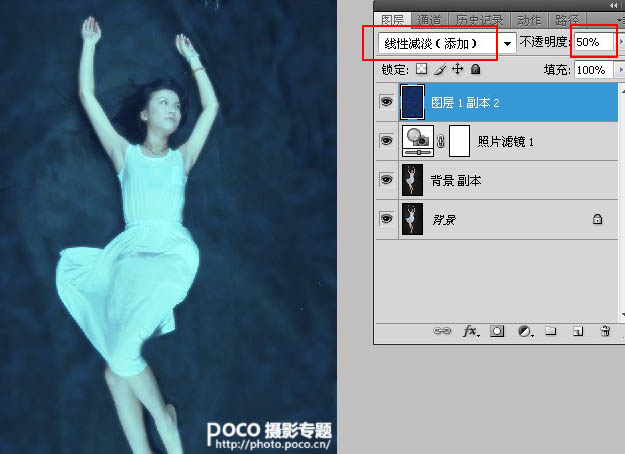Image resolution: width=625 pixels, height=454 pixels.
Task: Click the opacity field showing 50%
Action: (593, 42)
